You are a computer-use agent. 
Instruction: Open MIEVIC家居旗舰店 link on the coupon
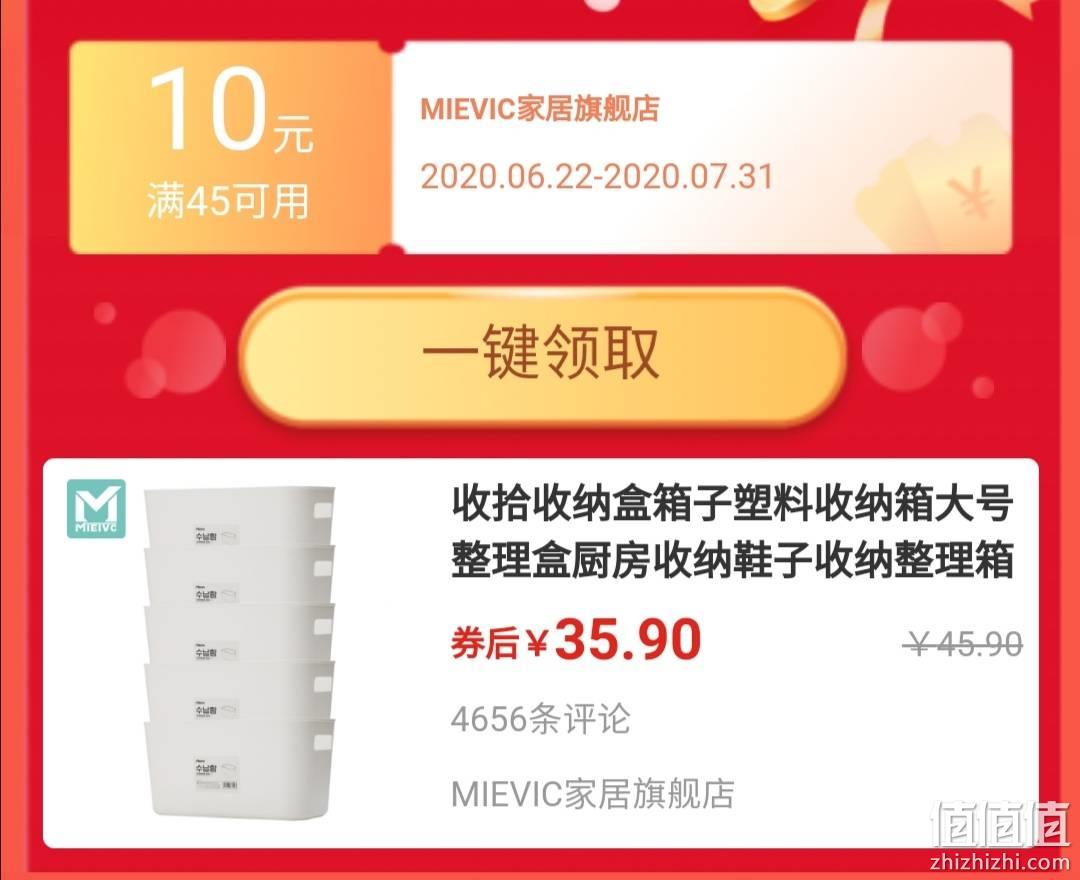click(x=539, y=109)
